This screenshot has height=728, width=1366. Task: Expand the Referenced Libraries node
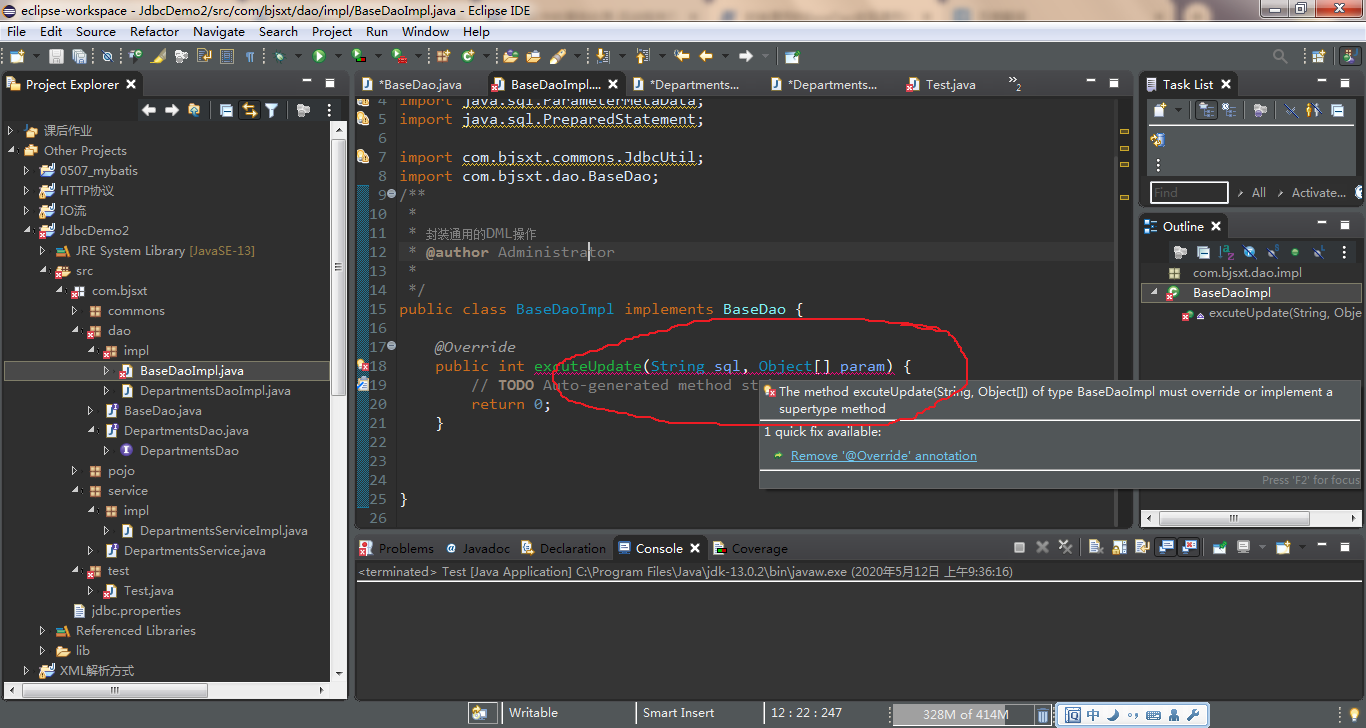click(x=44, y=630)
